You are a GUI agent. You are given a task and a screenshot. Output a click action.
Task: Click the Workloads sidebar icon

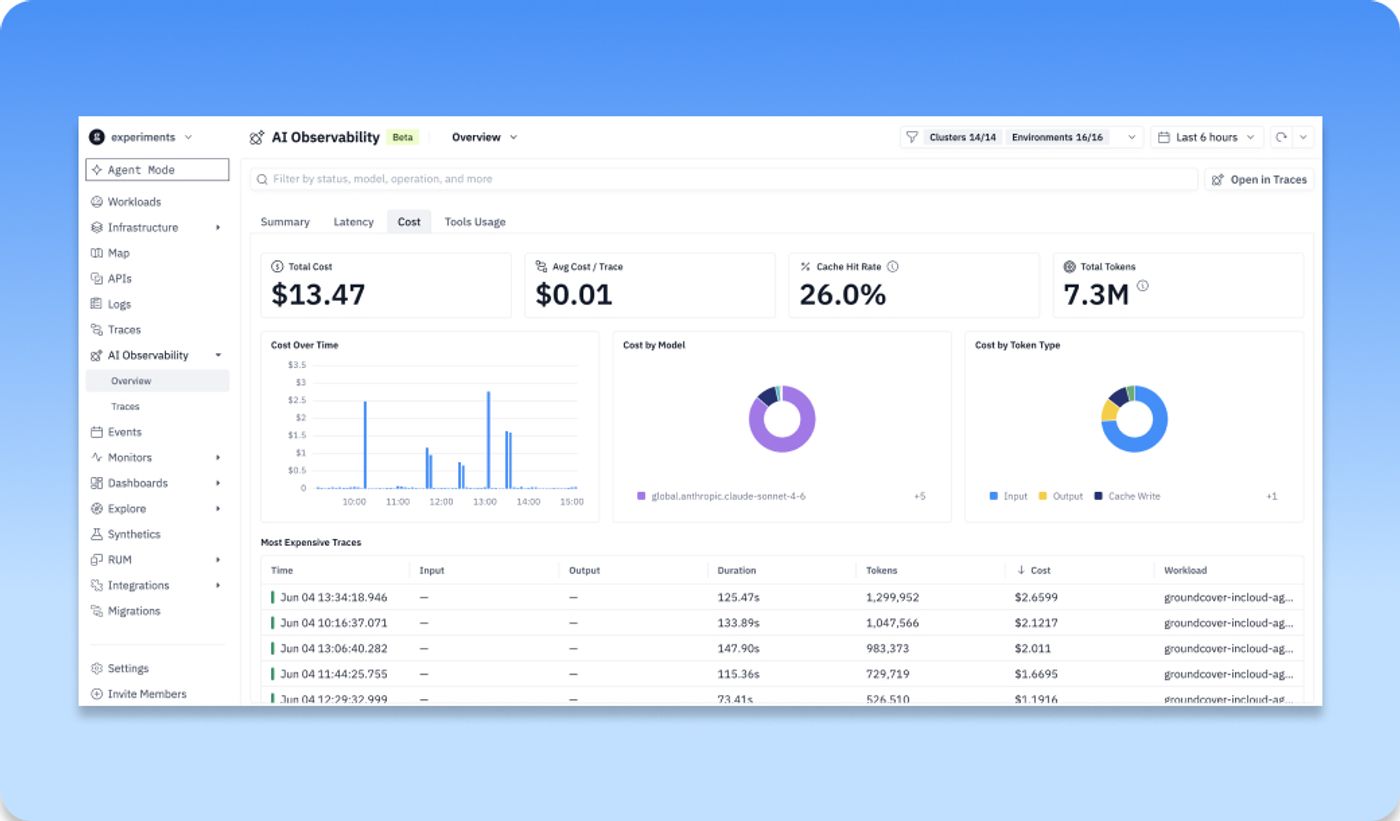[x=97, y=202]
